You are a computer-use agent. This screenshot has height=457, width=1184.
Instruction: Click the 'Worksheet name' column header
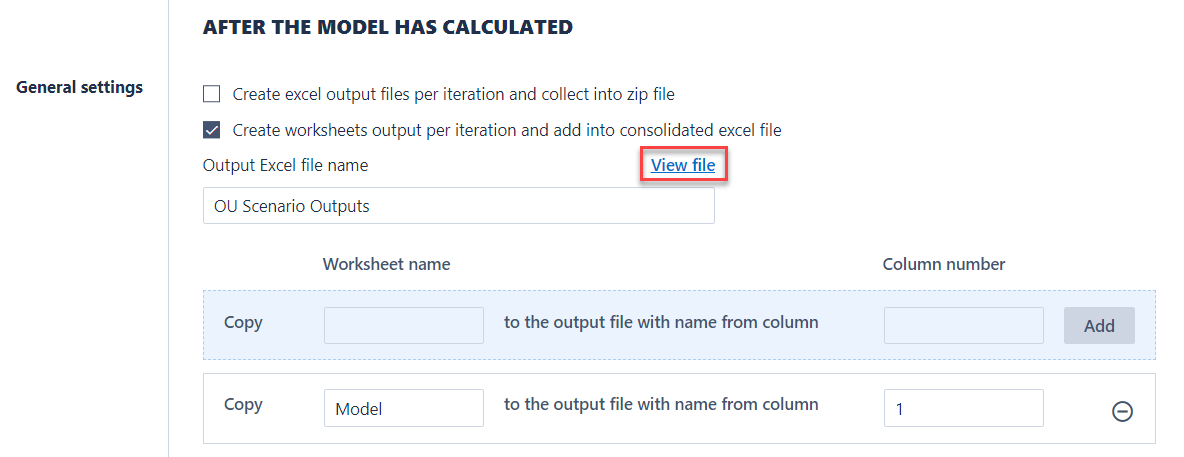[x=386, y=264]
